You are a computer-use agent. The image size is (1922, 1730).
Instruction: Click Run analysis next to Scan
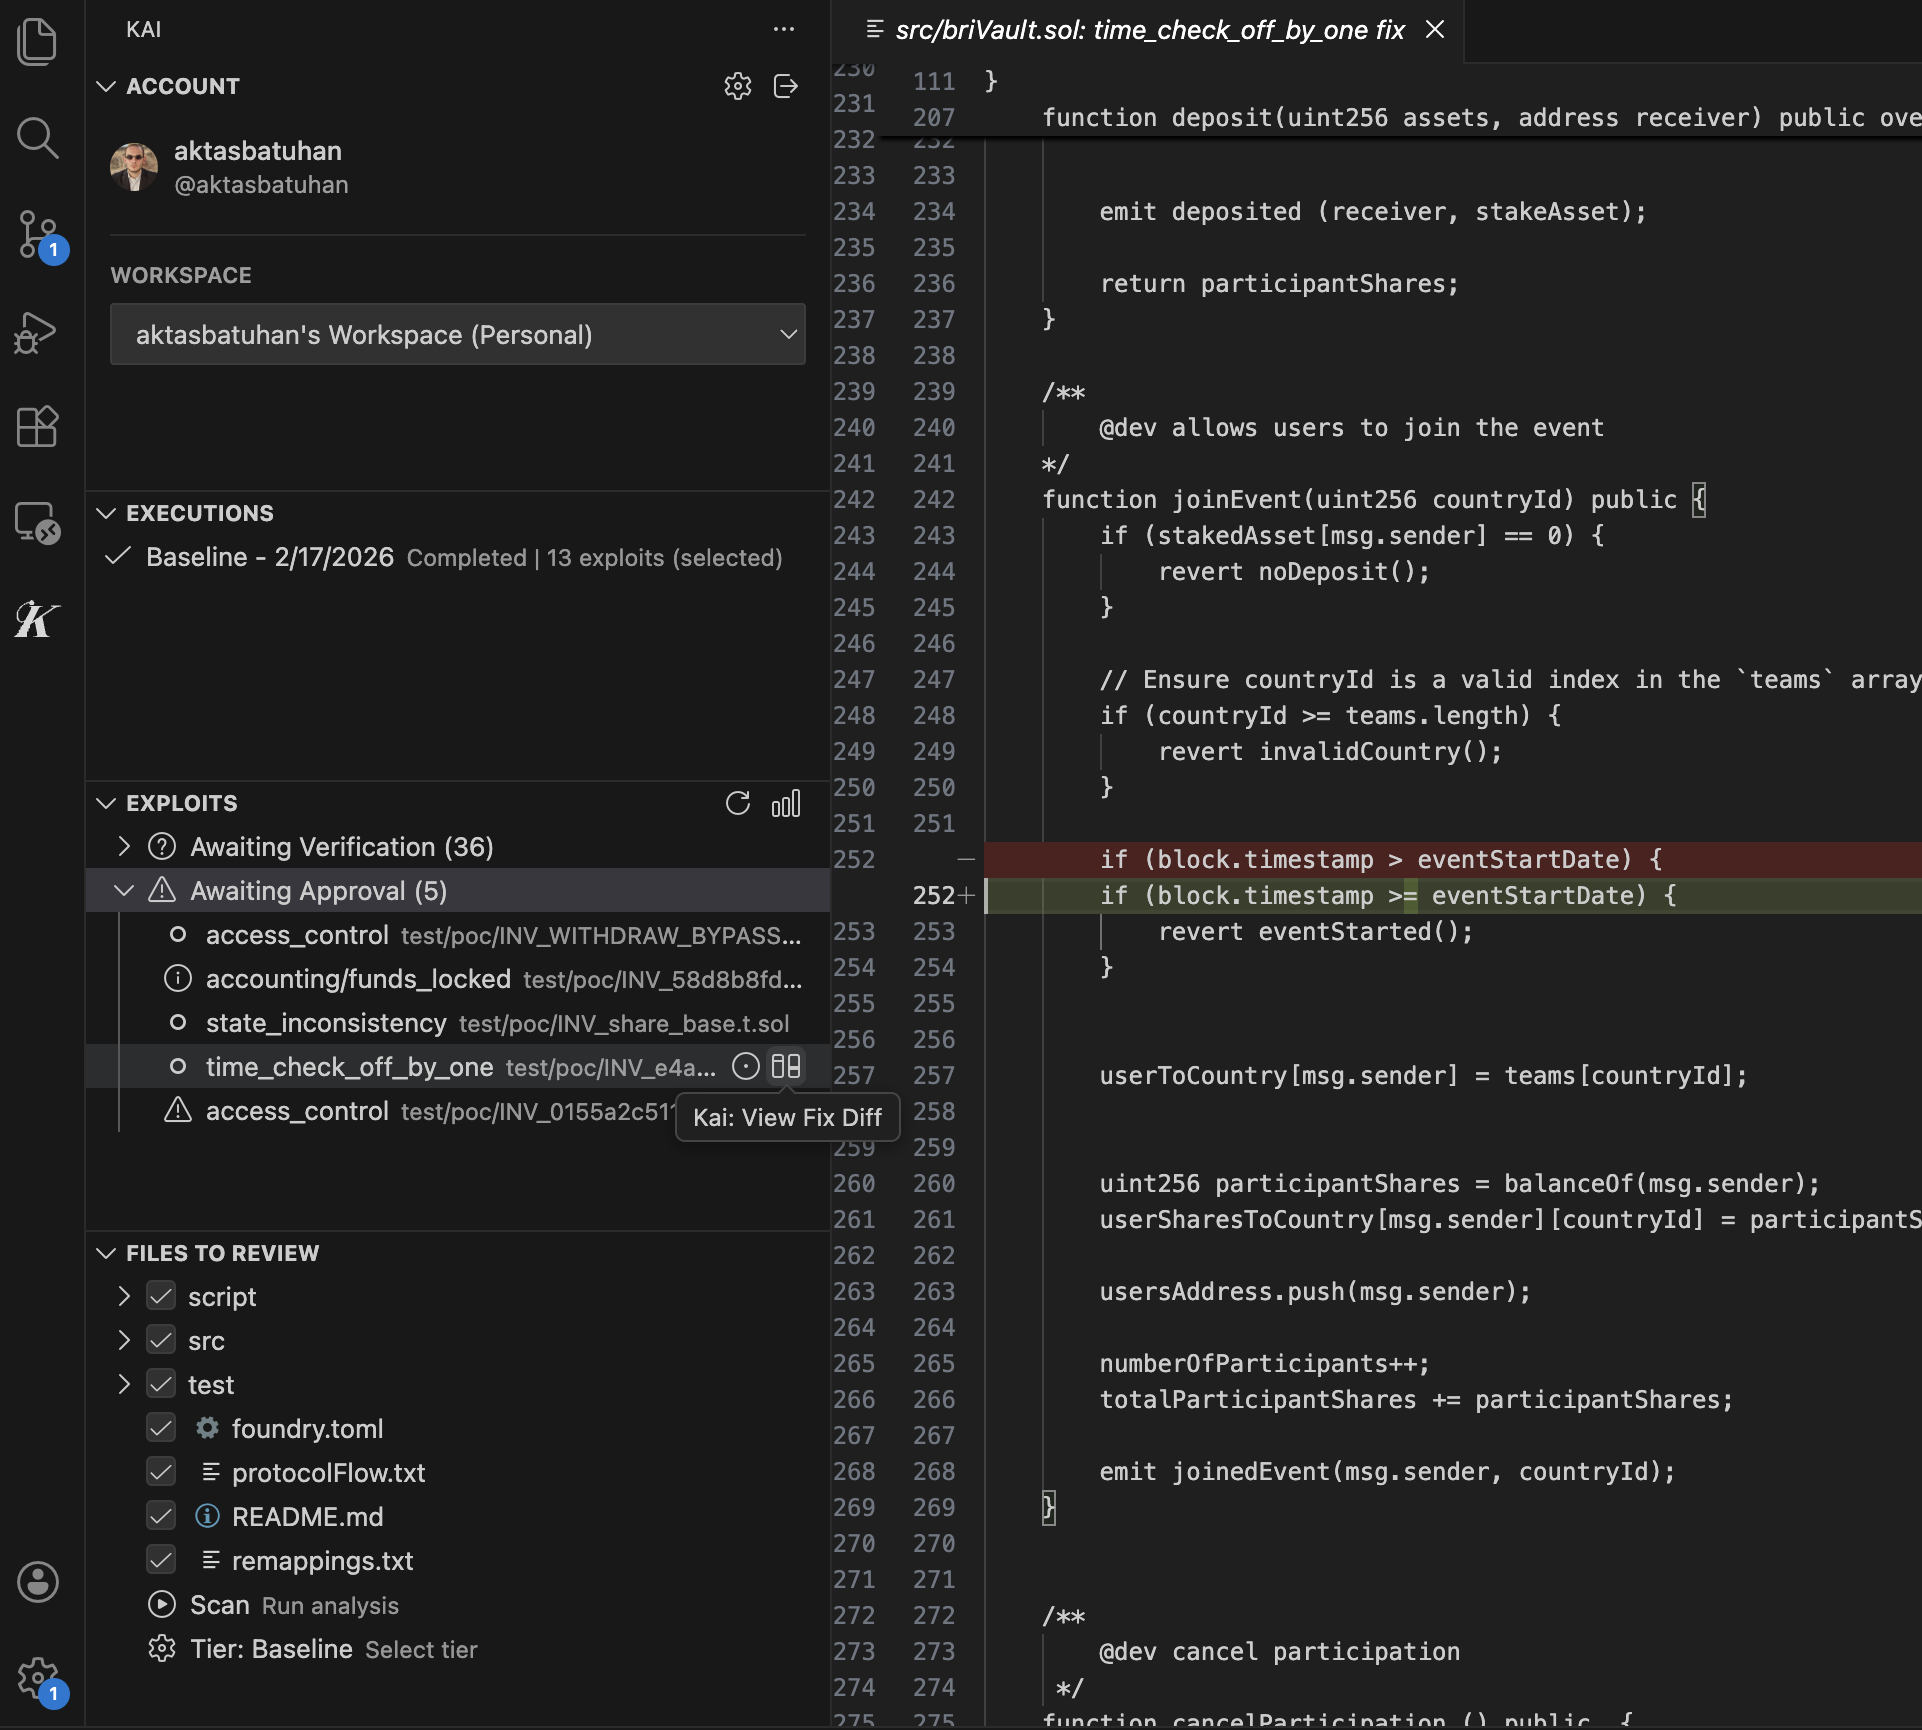pyautogui.click(x=330, y=1605)
